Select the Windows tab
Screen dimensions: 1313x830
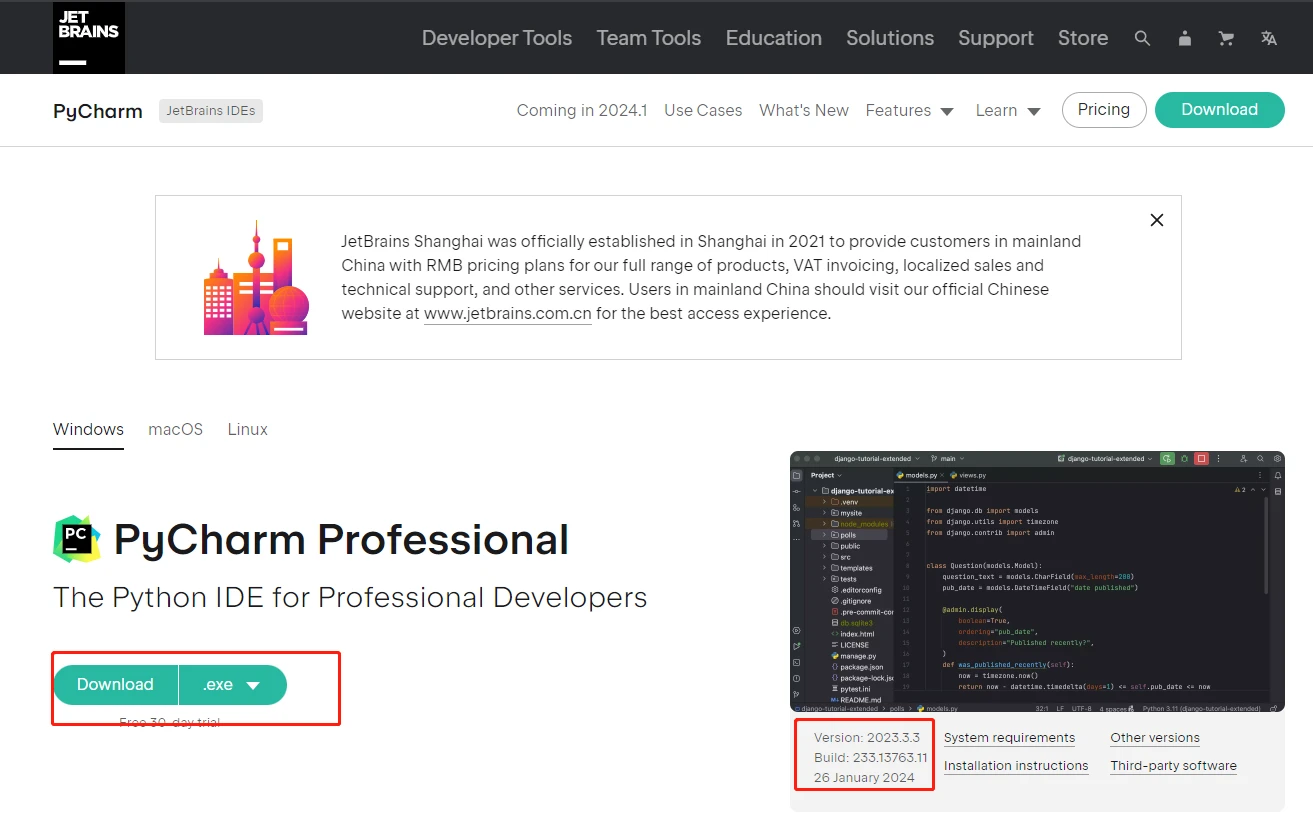pyautogui.click(x=88, y=429)
